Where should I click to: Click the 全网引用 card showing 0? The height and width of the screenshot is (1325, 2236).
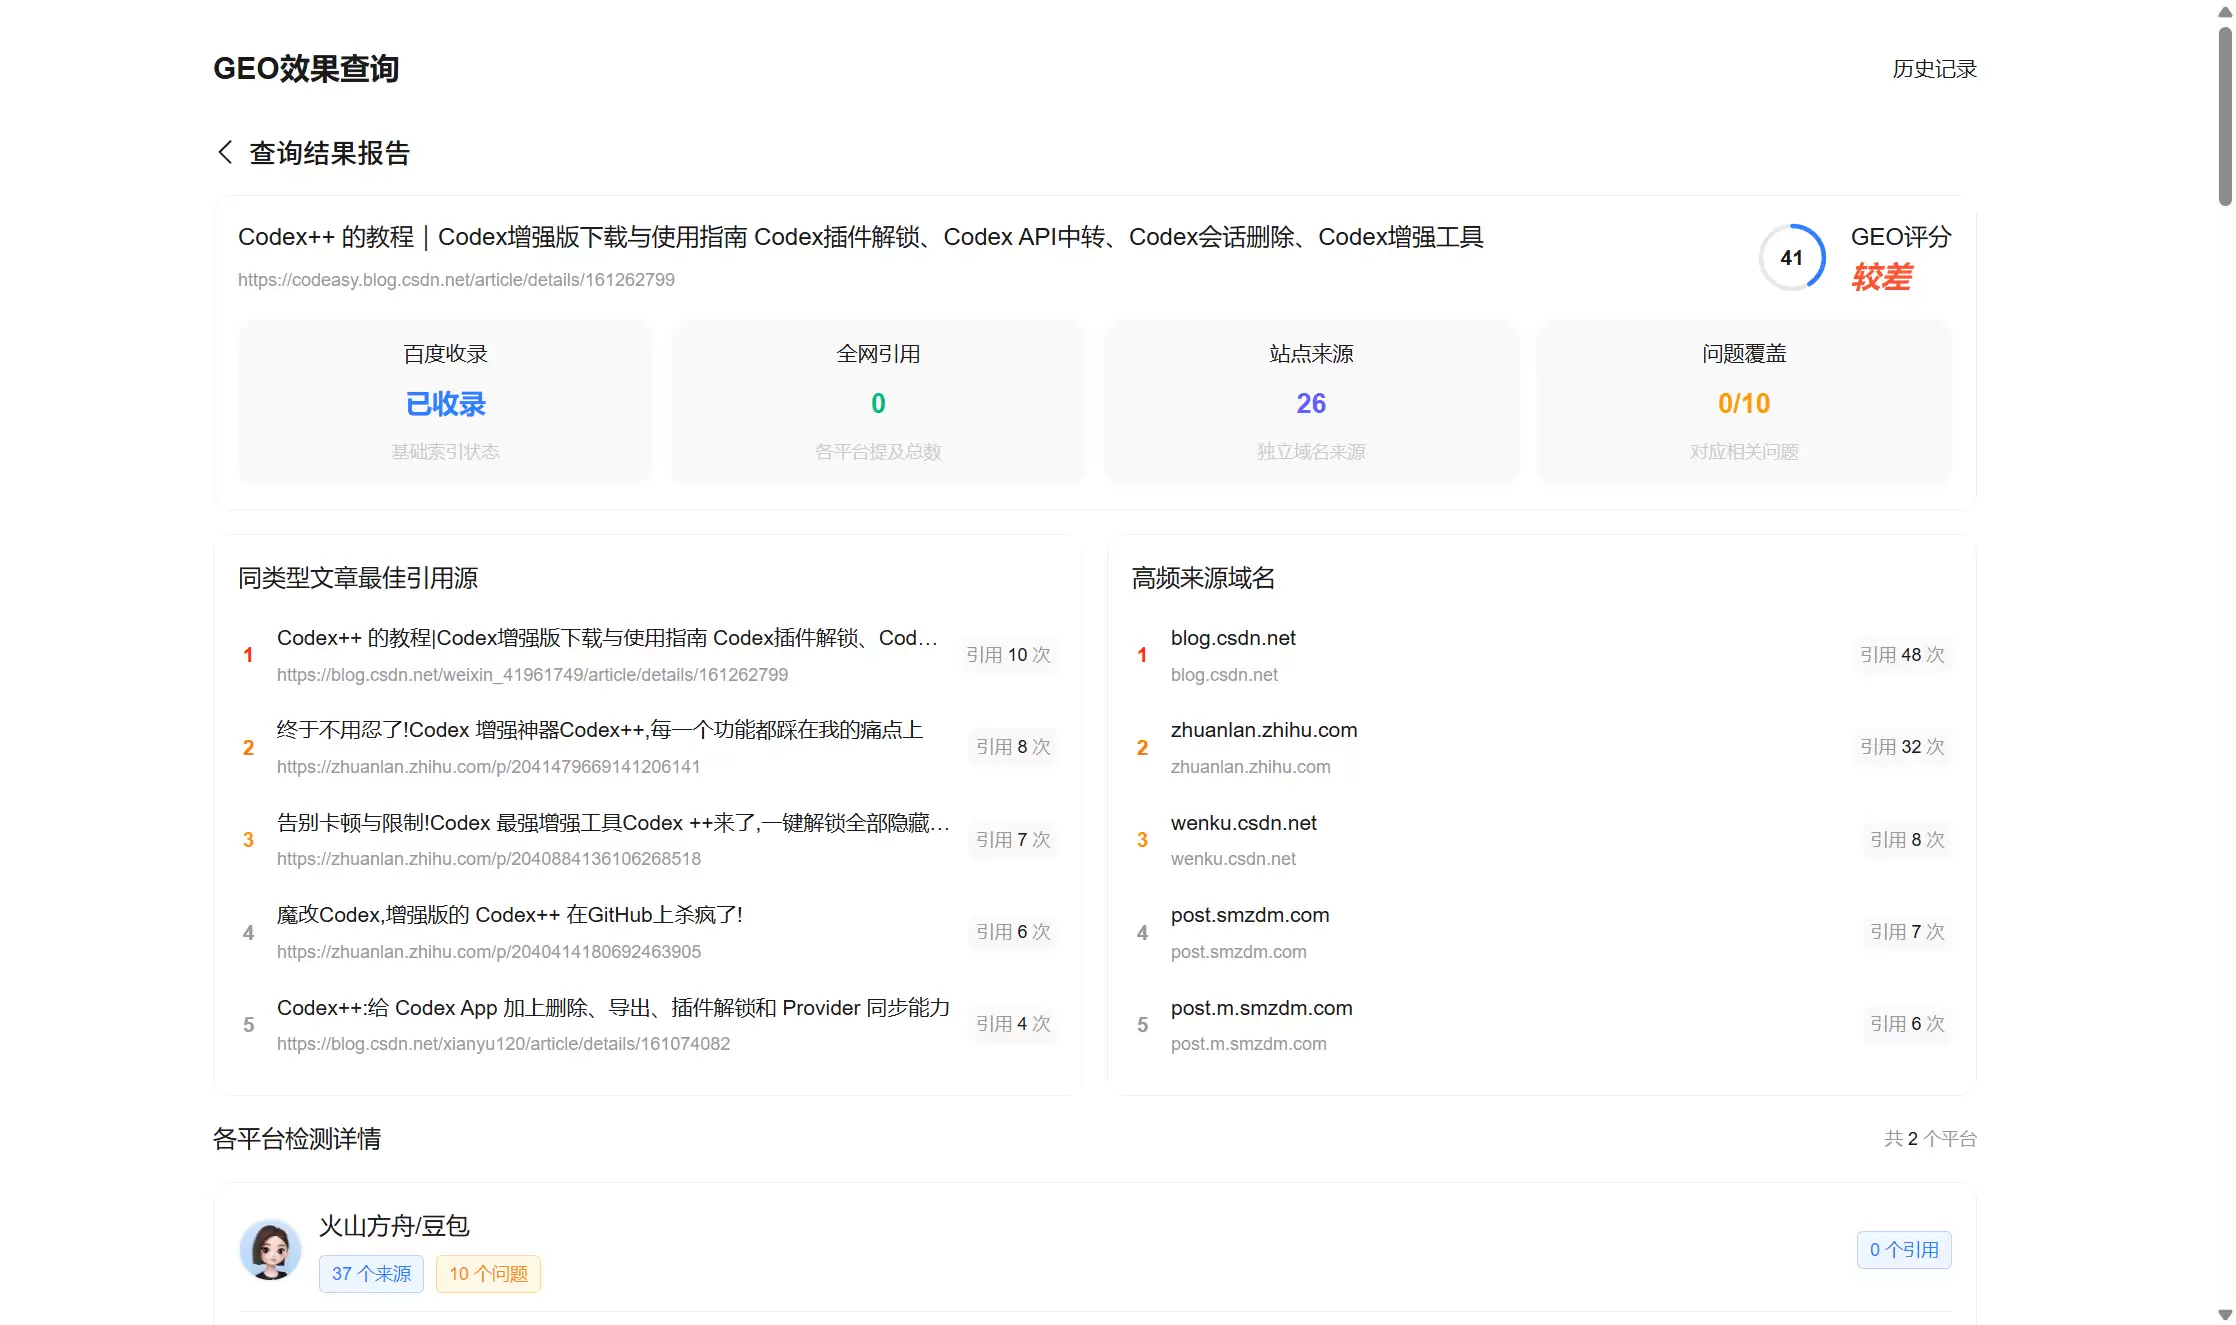coord(878,402)
